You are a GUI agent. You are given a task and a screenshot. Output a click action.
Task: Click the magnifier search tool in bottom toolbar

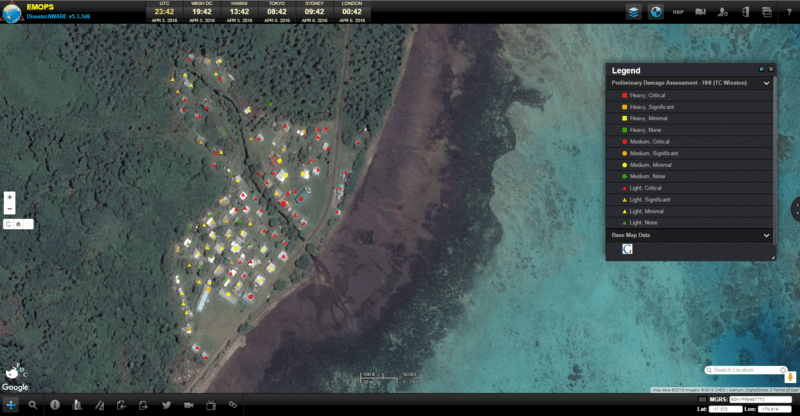point(33,405)
